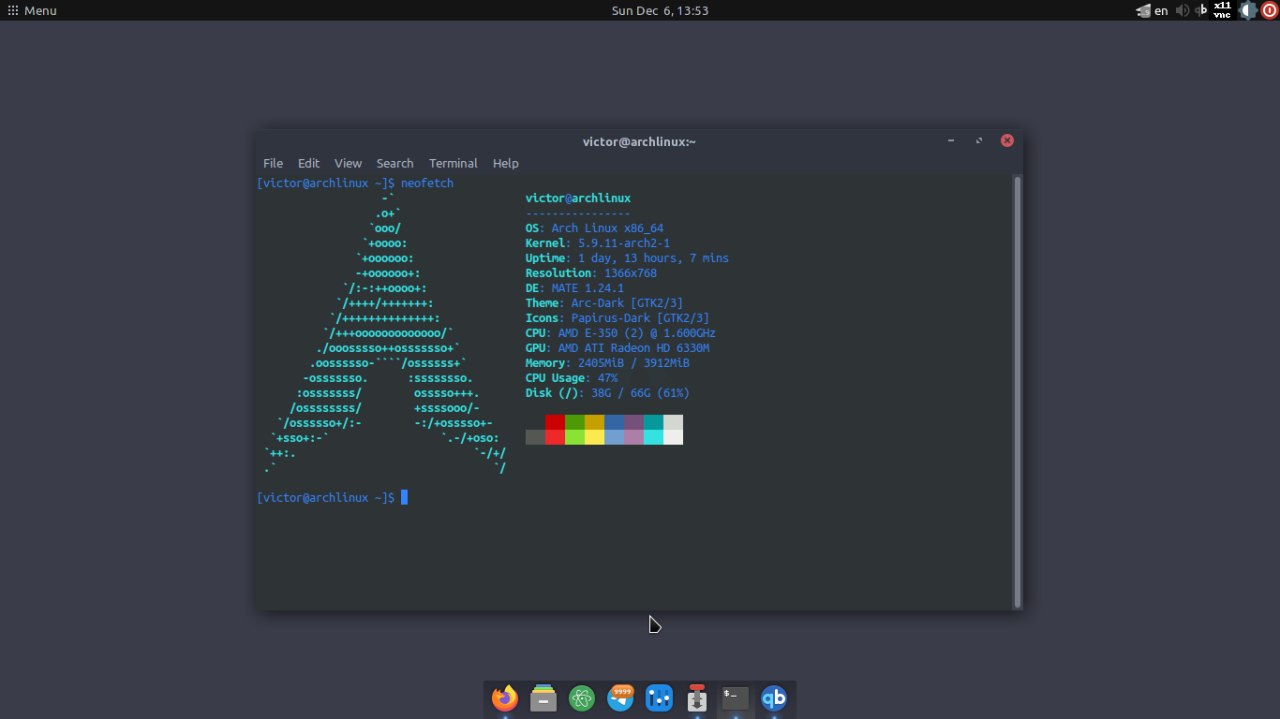
Task: Click the 'DE: MATE 1.24.1' line
Action: 574,288
